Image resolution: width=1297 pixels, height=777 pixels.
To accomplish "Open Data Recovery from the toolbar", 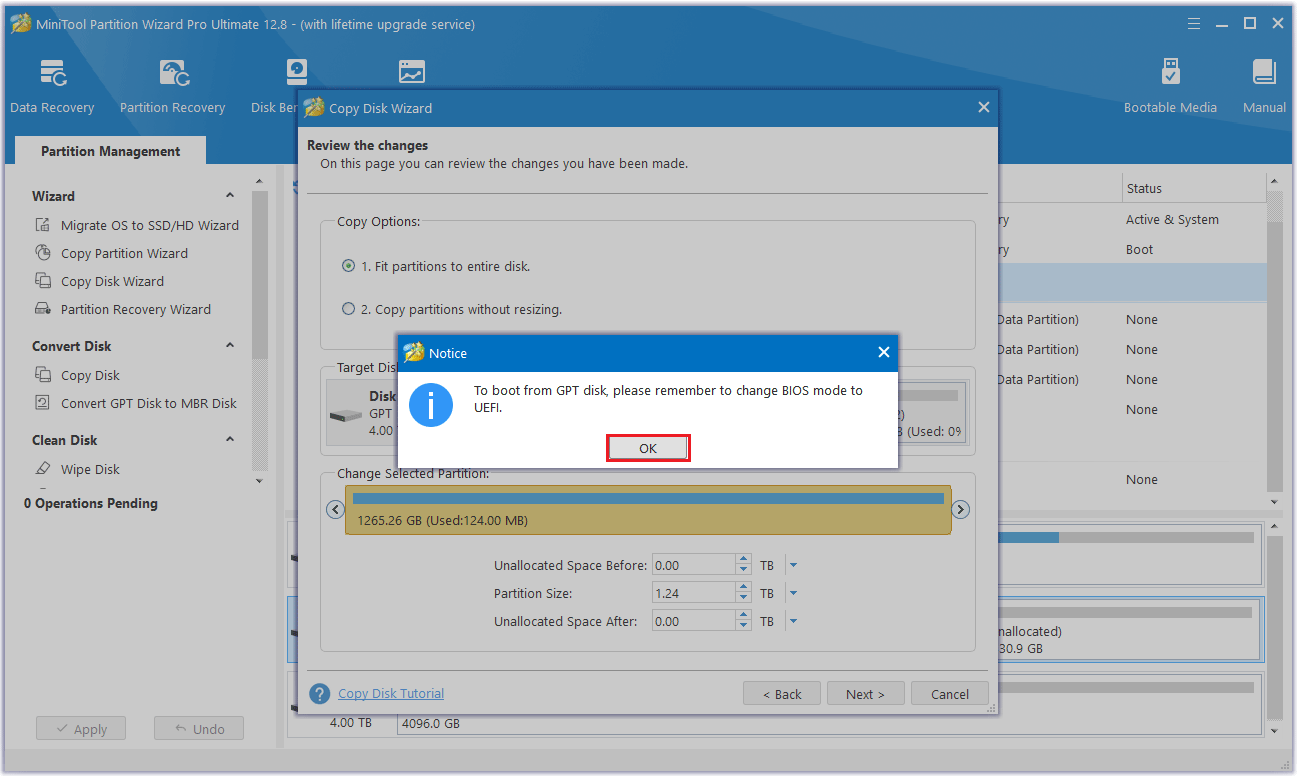I will pos(52,88).
